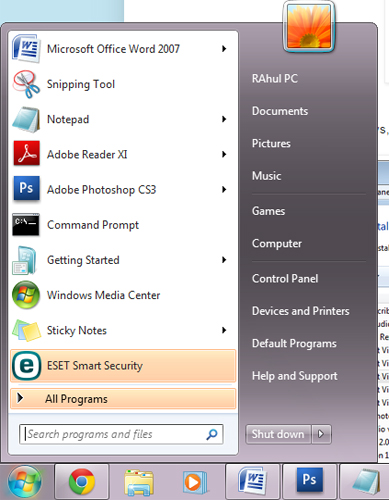389x500 pixels.
Task: Expand Word 2007 recent documents arrow
Action: click(x=224, y=49)
